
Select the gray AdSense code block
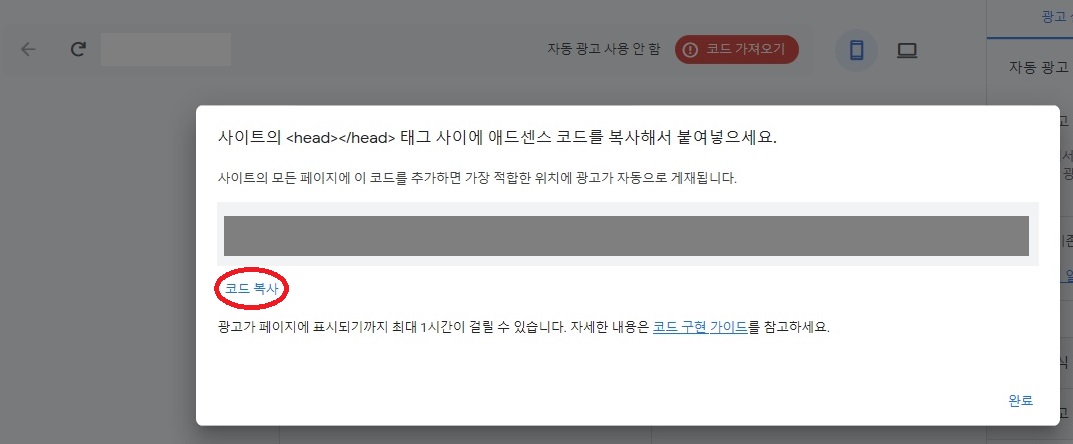626,236
